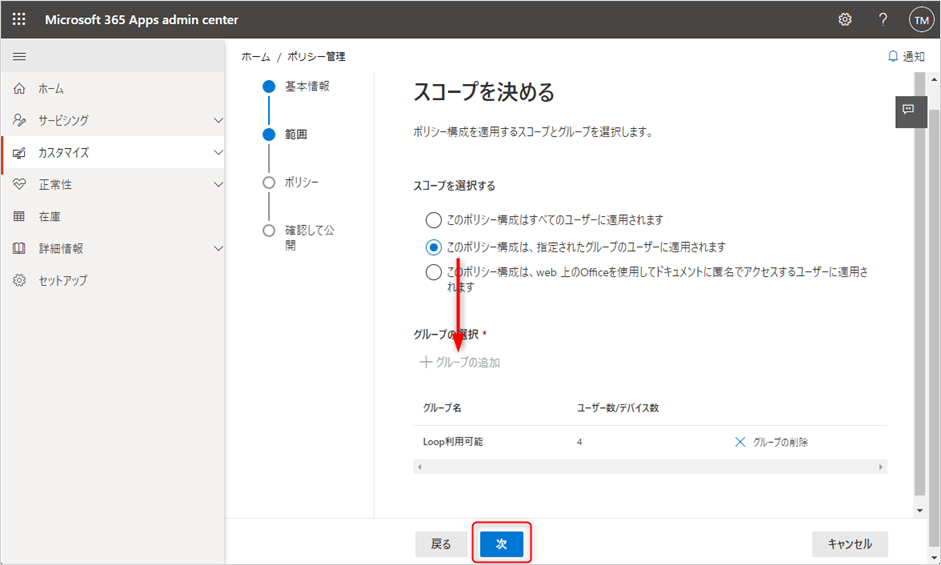
Task: Click the plus icon for グループの追加
Action: (425, 362)
